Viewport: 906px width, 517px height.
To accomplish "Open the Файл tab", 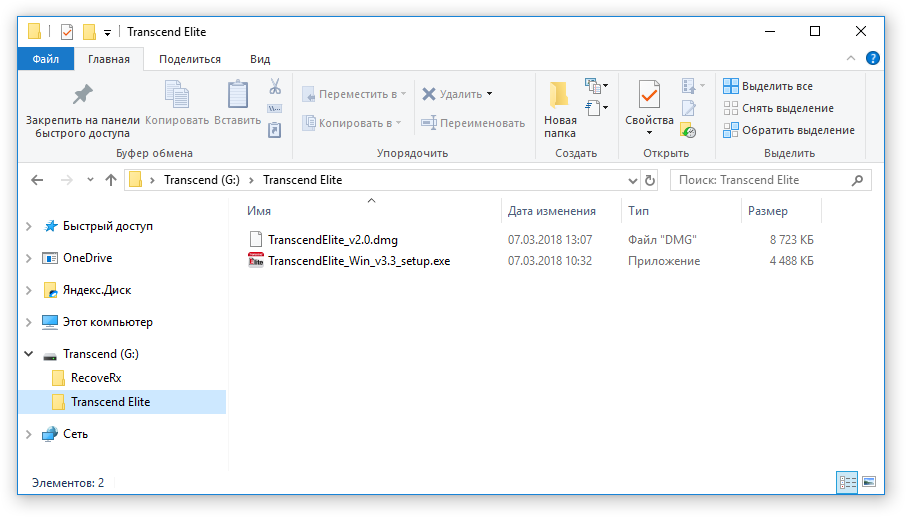I will coord(46,59).
